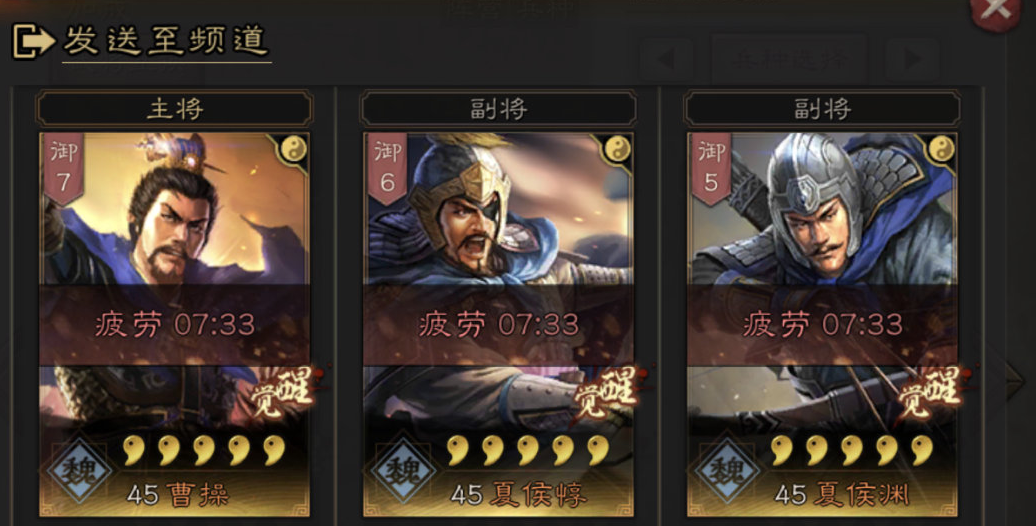Image resolution: width=1036 pixels, height=526 pixels.
Task: Tap the 觉醒 badge on 曹操 card
Action: [x=283, y=392]
